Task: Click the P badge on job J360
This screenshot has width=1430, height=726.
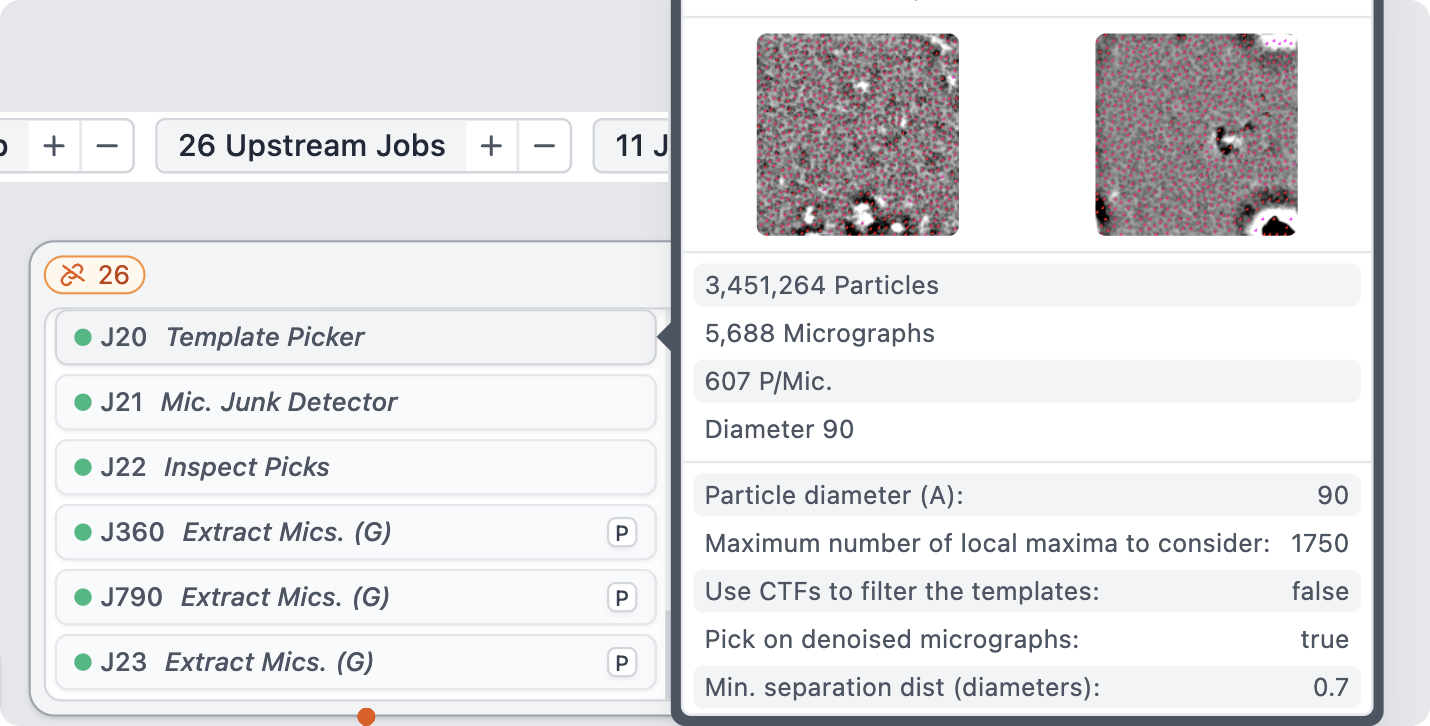Action: [622, 533]
